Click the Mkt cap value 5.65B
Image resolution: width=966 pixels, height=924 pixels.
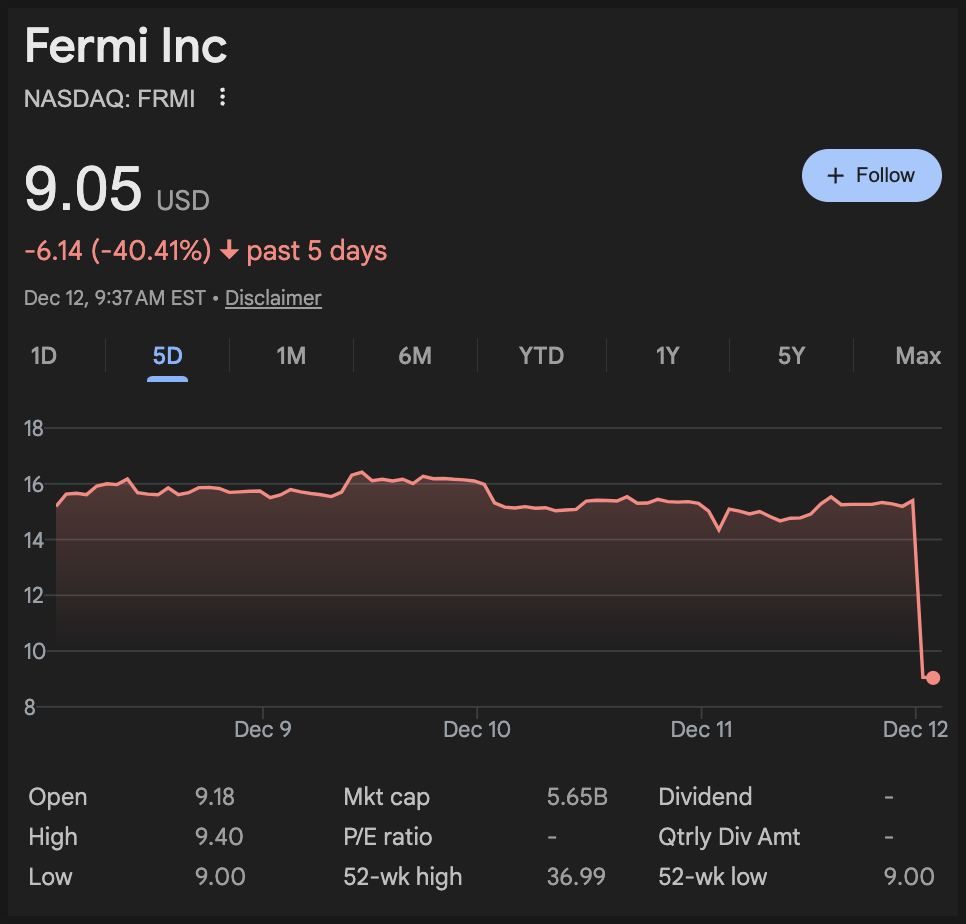pos(577,797)
